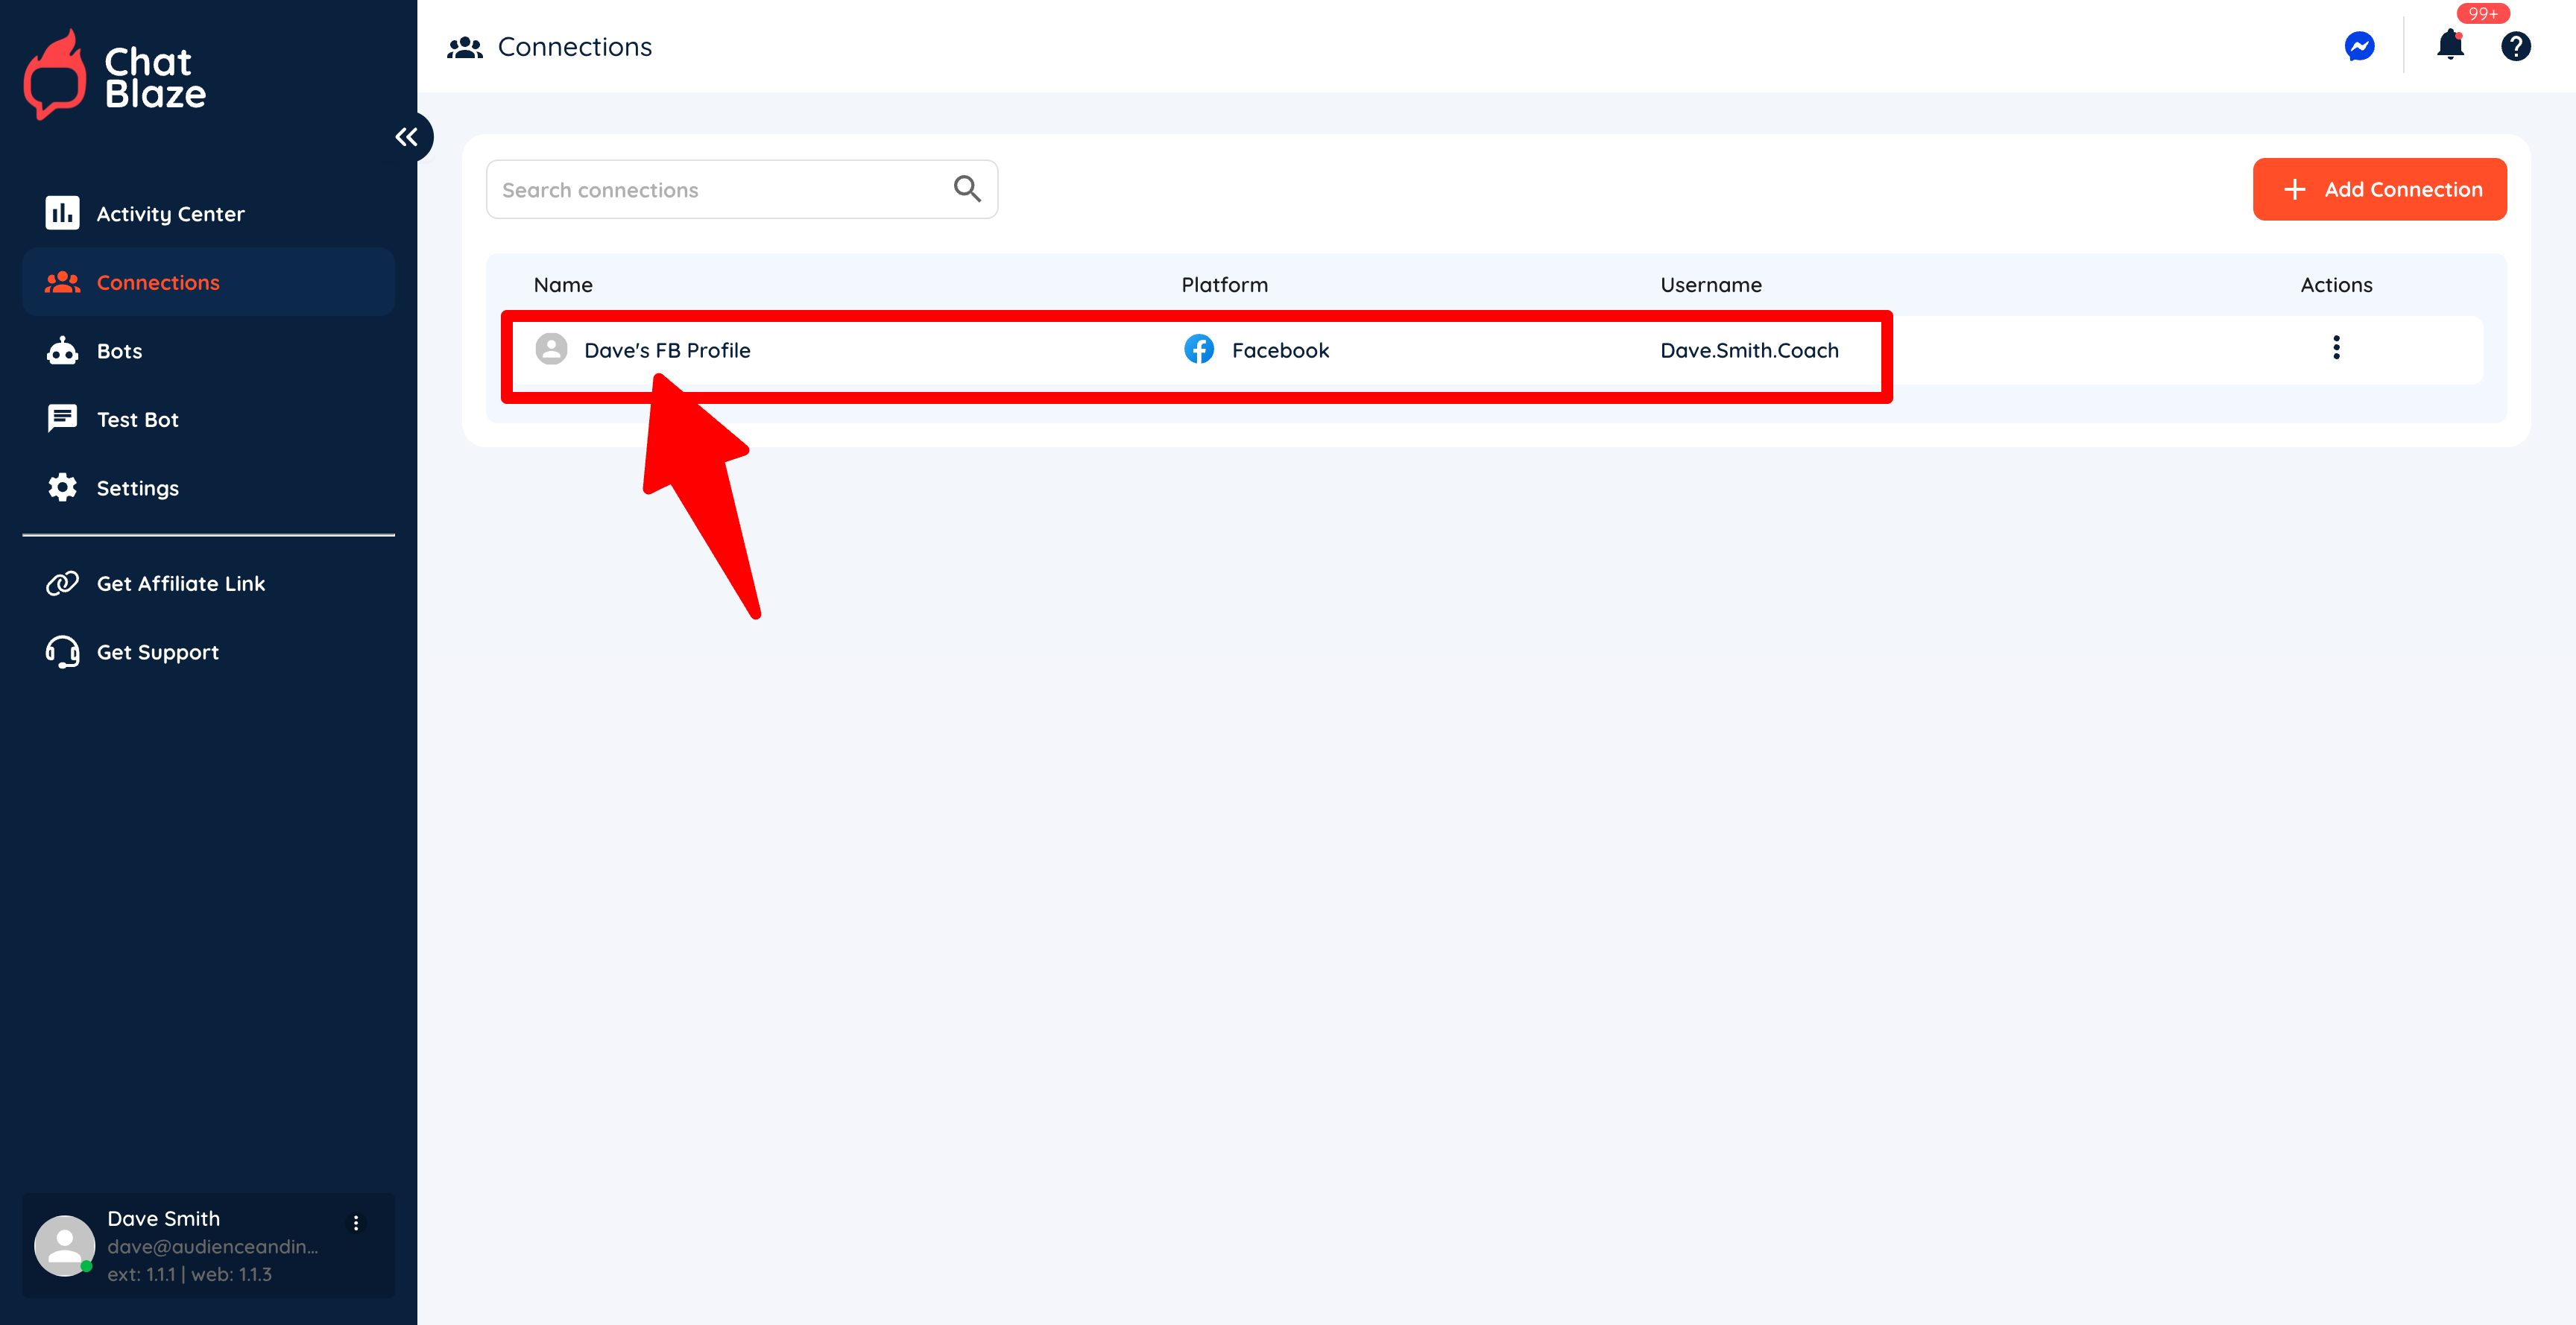Collapse the sidebar with double chevron
2576x1325 pixels.
click(406, 137)
